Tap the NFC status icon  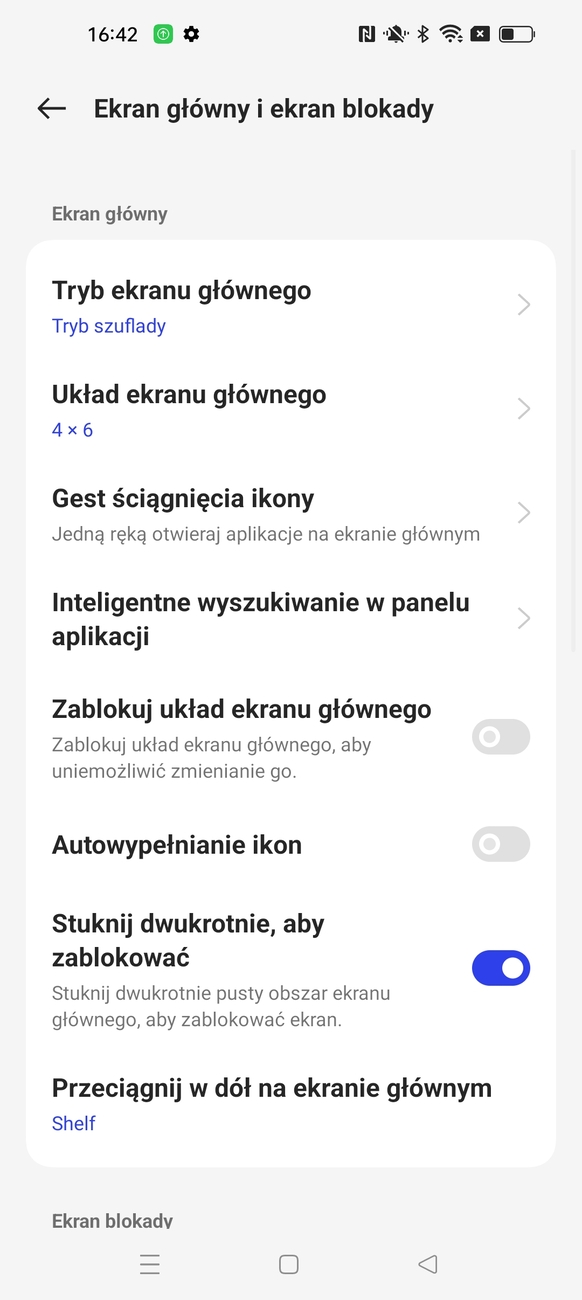click(x=366, y=34)
